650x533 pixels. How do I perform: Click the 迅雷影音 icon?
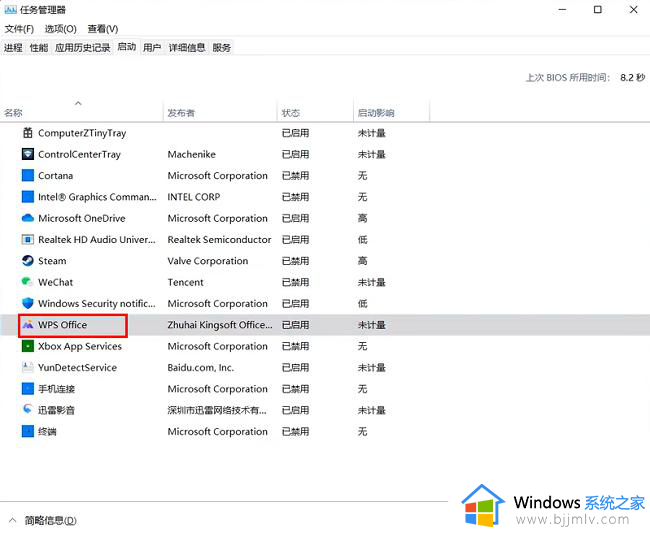(x=28, y=410)
